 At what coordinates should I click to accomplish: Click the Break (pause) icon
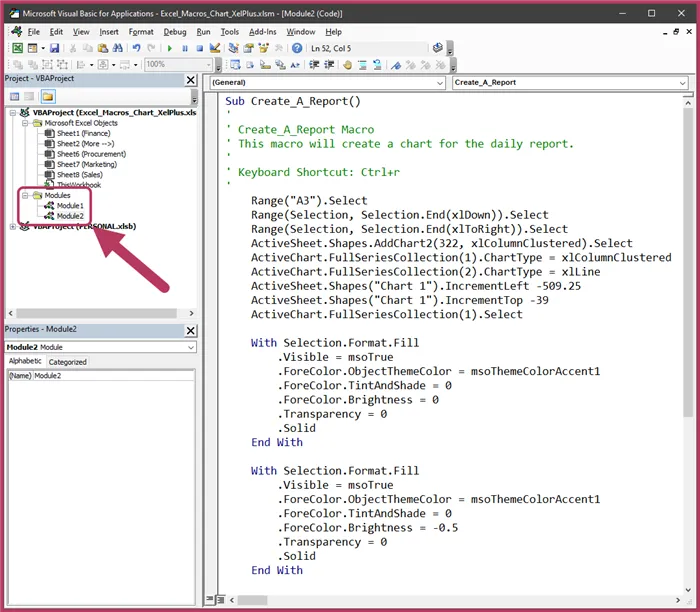click(185, 48)
